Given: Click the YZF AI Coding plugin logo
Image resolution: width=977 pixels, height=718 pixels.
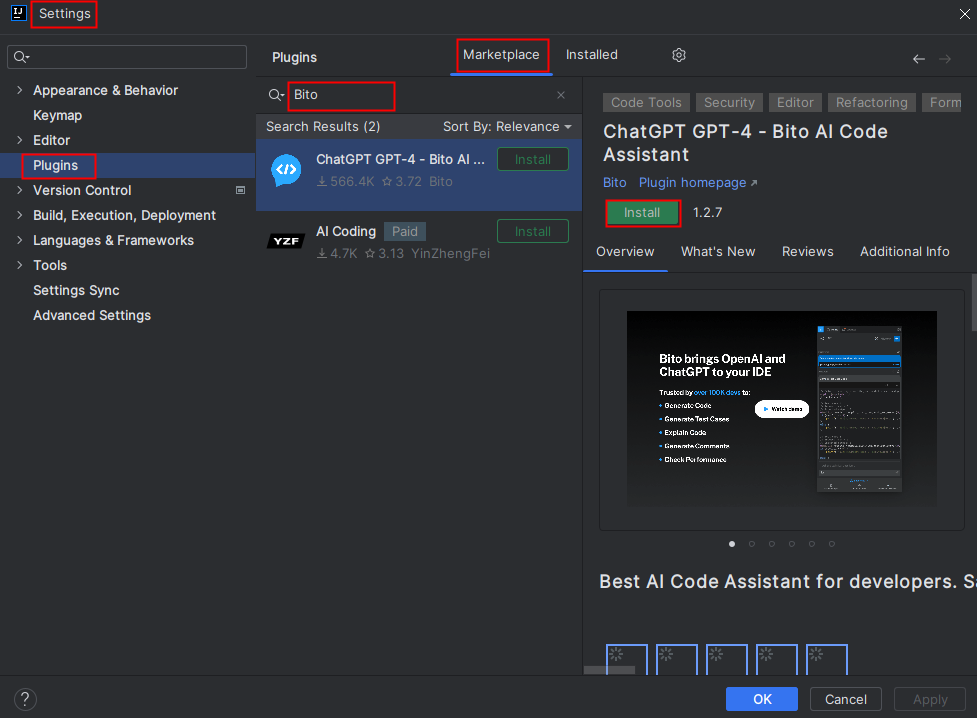Looking at the screenshot, I should (286, 241).
